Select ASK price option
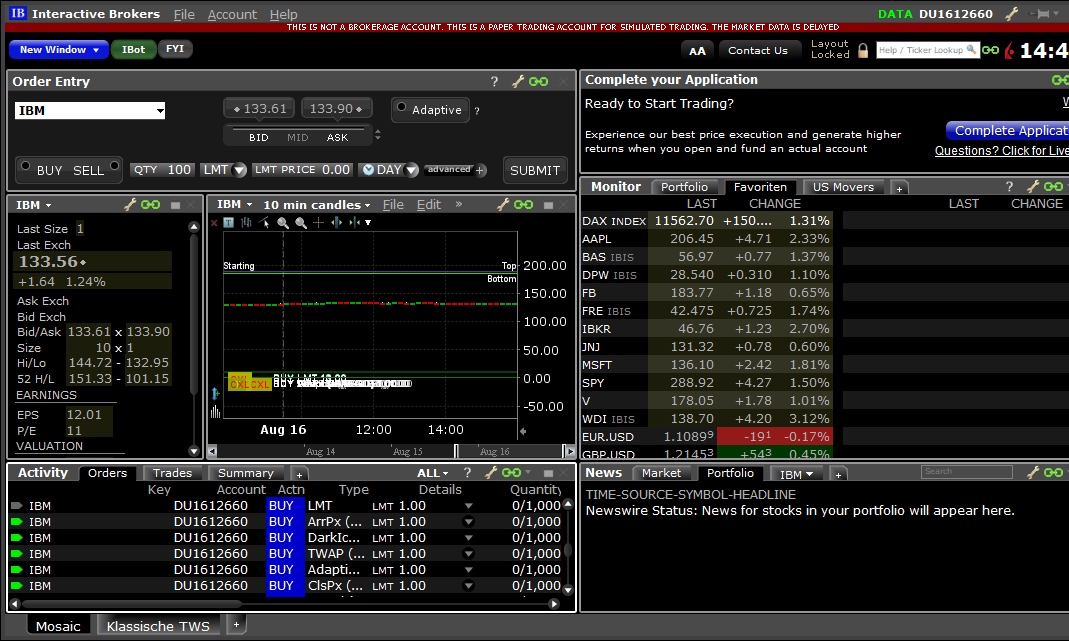The image size is (1069, 641). click(337, 138)
